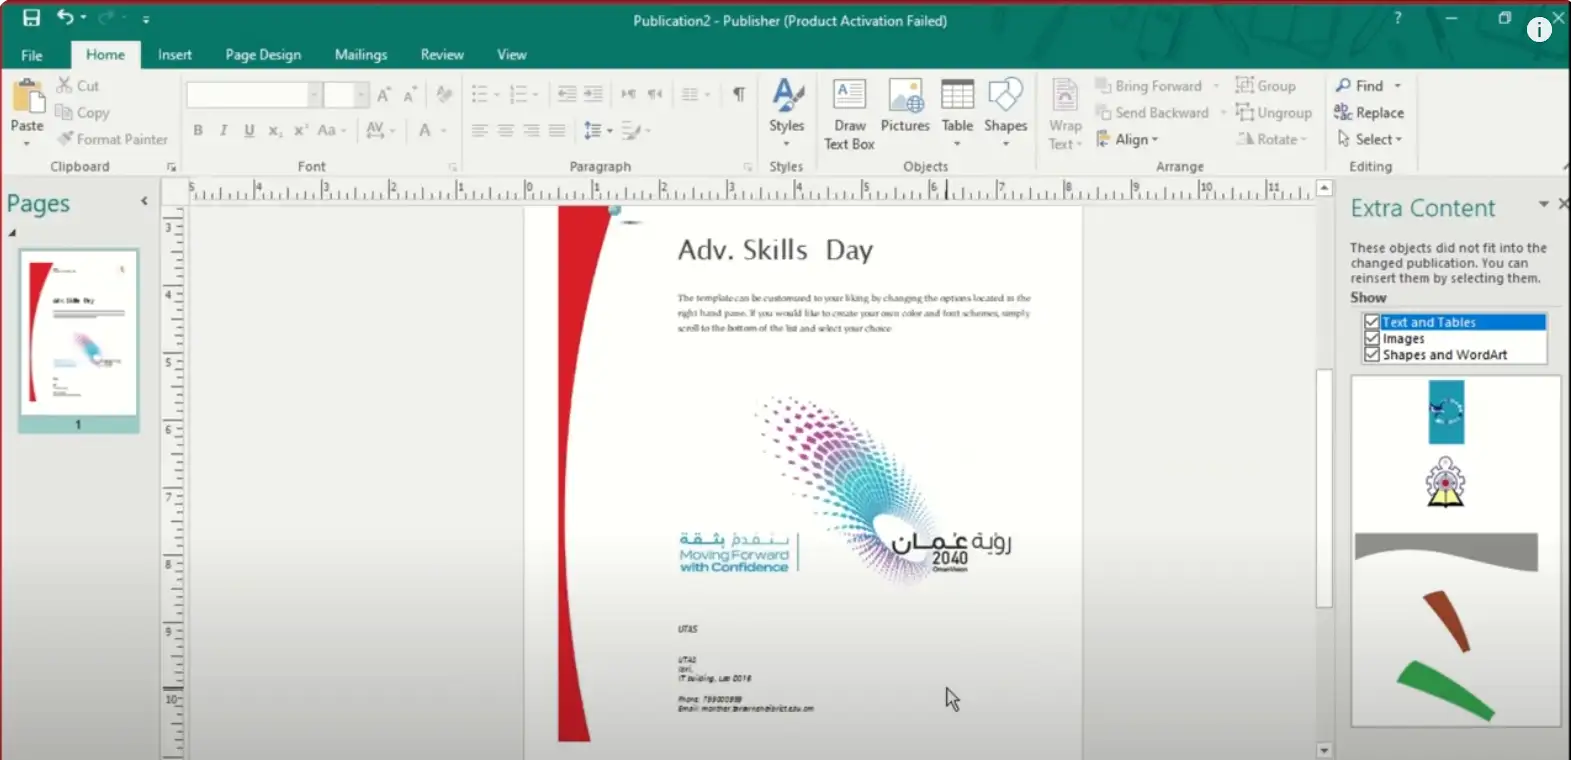Uncheck the Text and Tables checkbox
This screenshot has height=760, width=1571.
(1372, 322)
